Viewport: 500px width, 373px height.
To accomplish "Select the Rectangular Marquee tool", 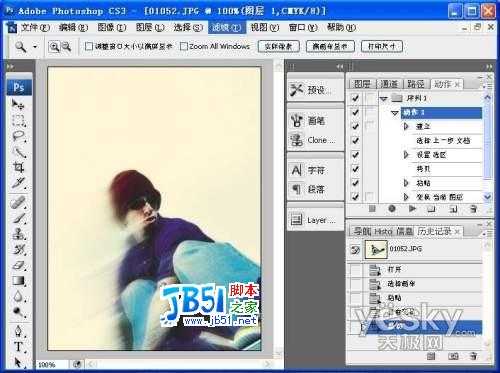I will point(19,120).
